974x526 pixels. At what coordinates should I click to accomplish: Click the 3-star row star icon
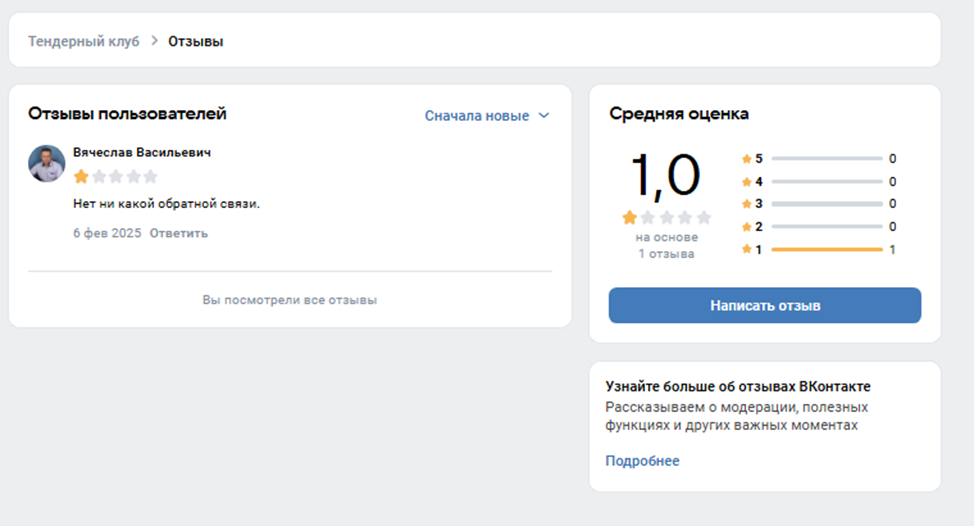pos(746,204)
